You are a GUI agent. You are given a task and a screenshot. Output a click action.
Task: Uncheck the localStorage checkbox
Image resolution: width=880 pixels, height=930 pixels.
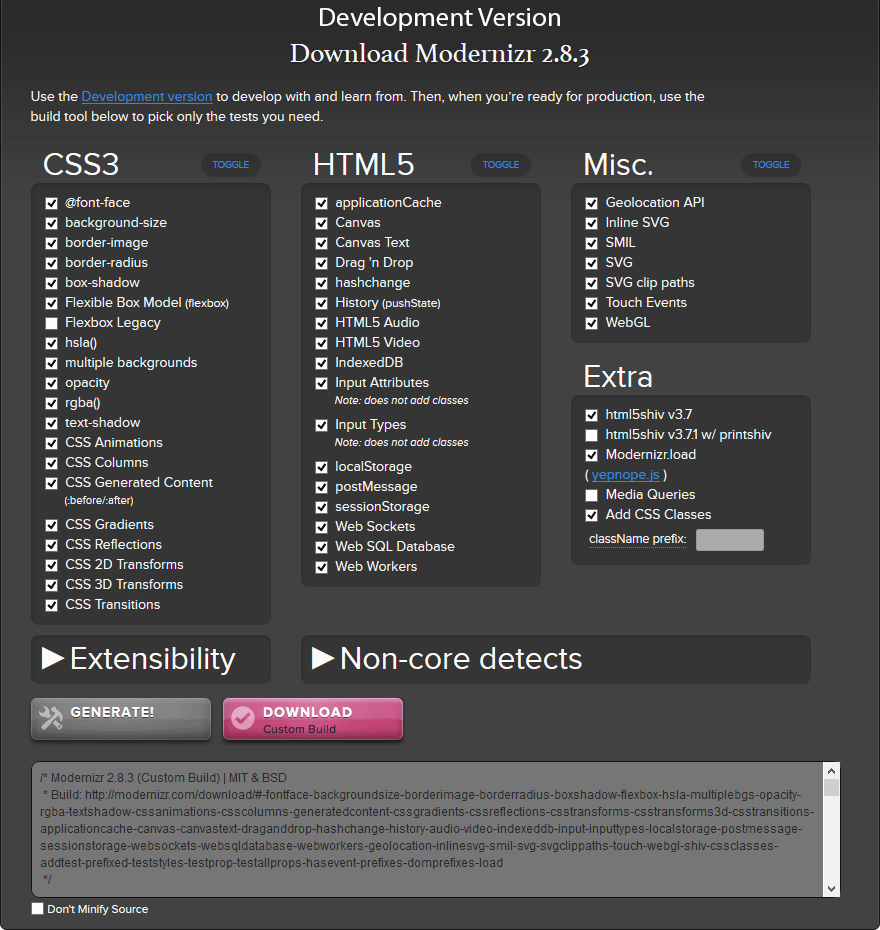(321, 467)
